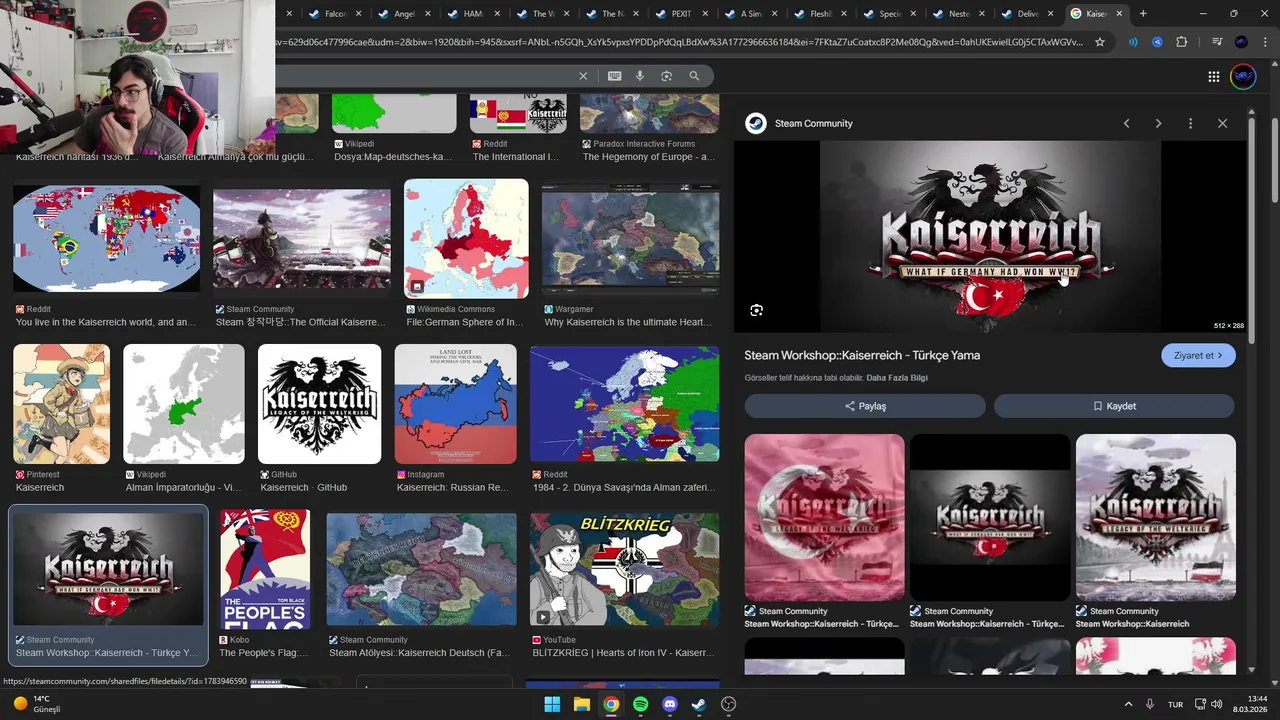Open the Daha Fazla Bilgi link
Viewport: 1280px width, 720px height.
click(897, 378)
